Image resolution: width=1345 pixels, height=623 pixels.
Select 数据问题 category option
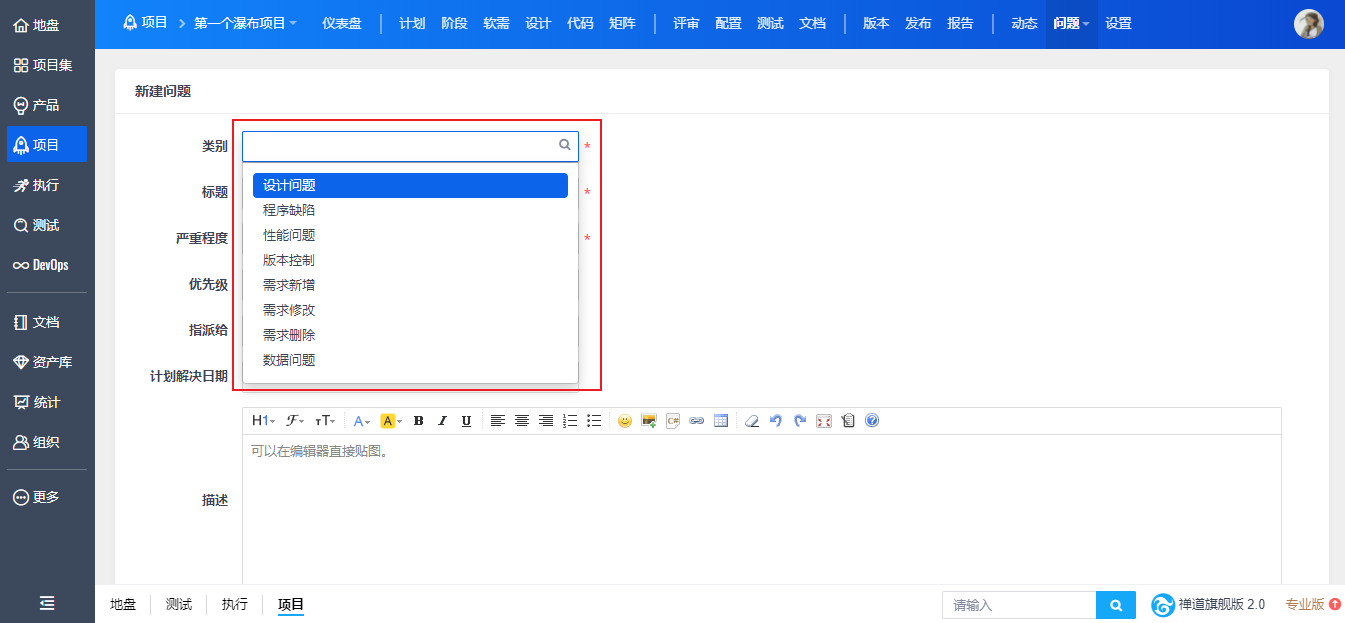(410, 360)
